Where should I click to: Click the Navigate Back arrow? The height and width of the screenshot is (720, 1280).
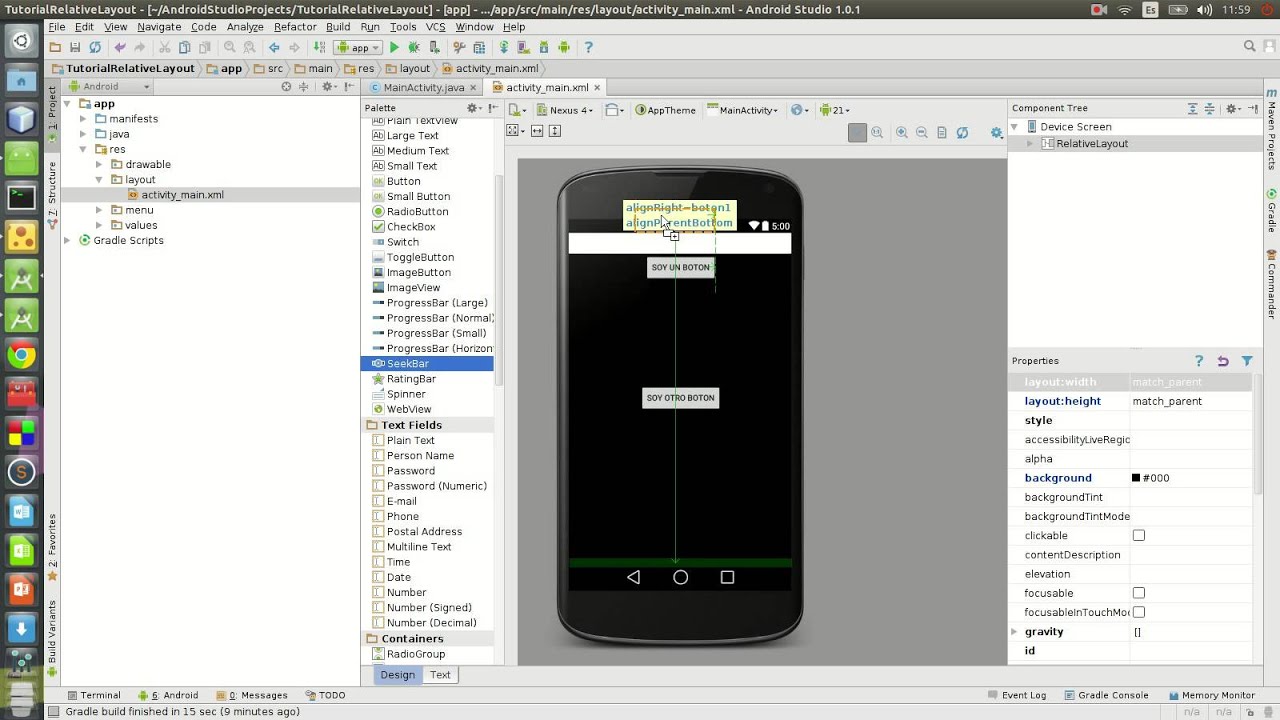point(274,47)
